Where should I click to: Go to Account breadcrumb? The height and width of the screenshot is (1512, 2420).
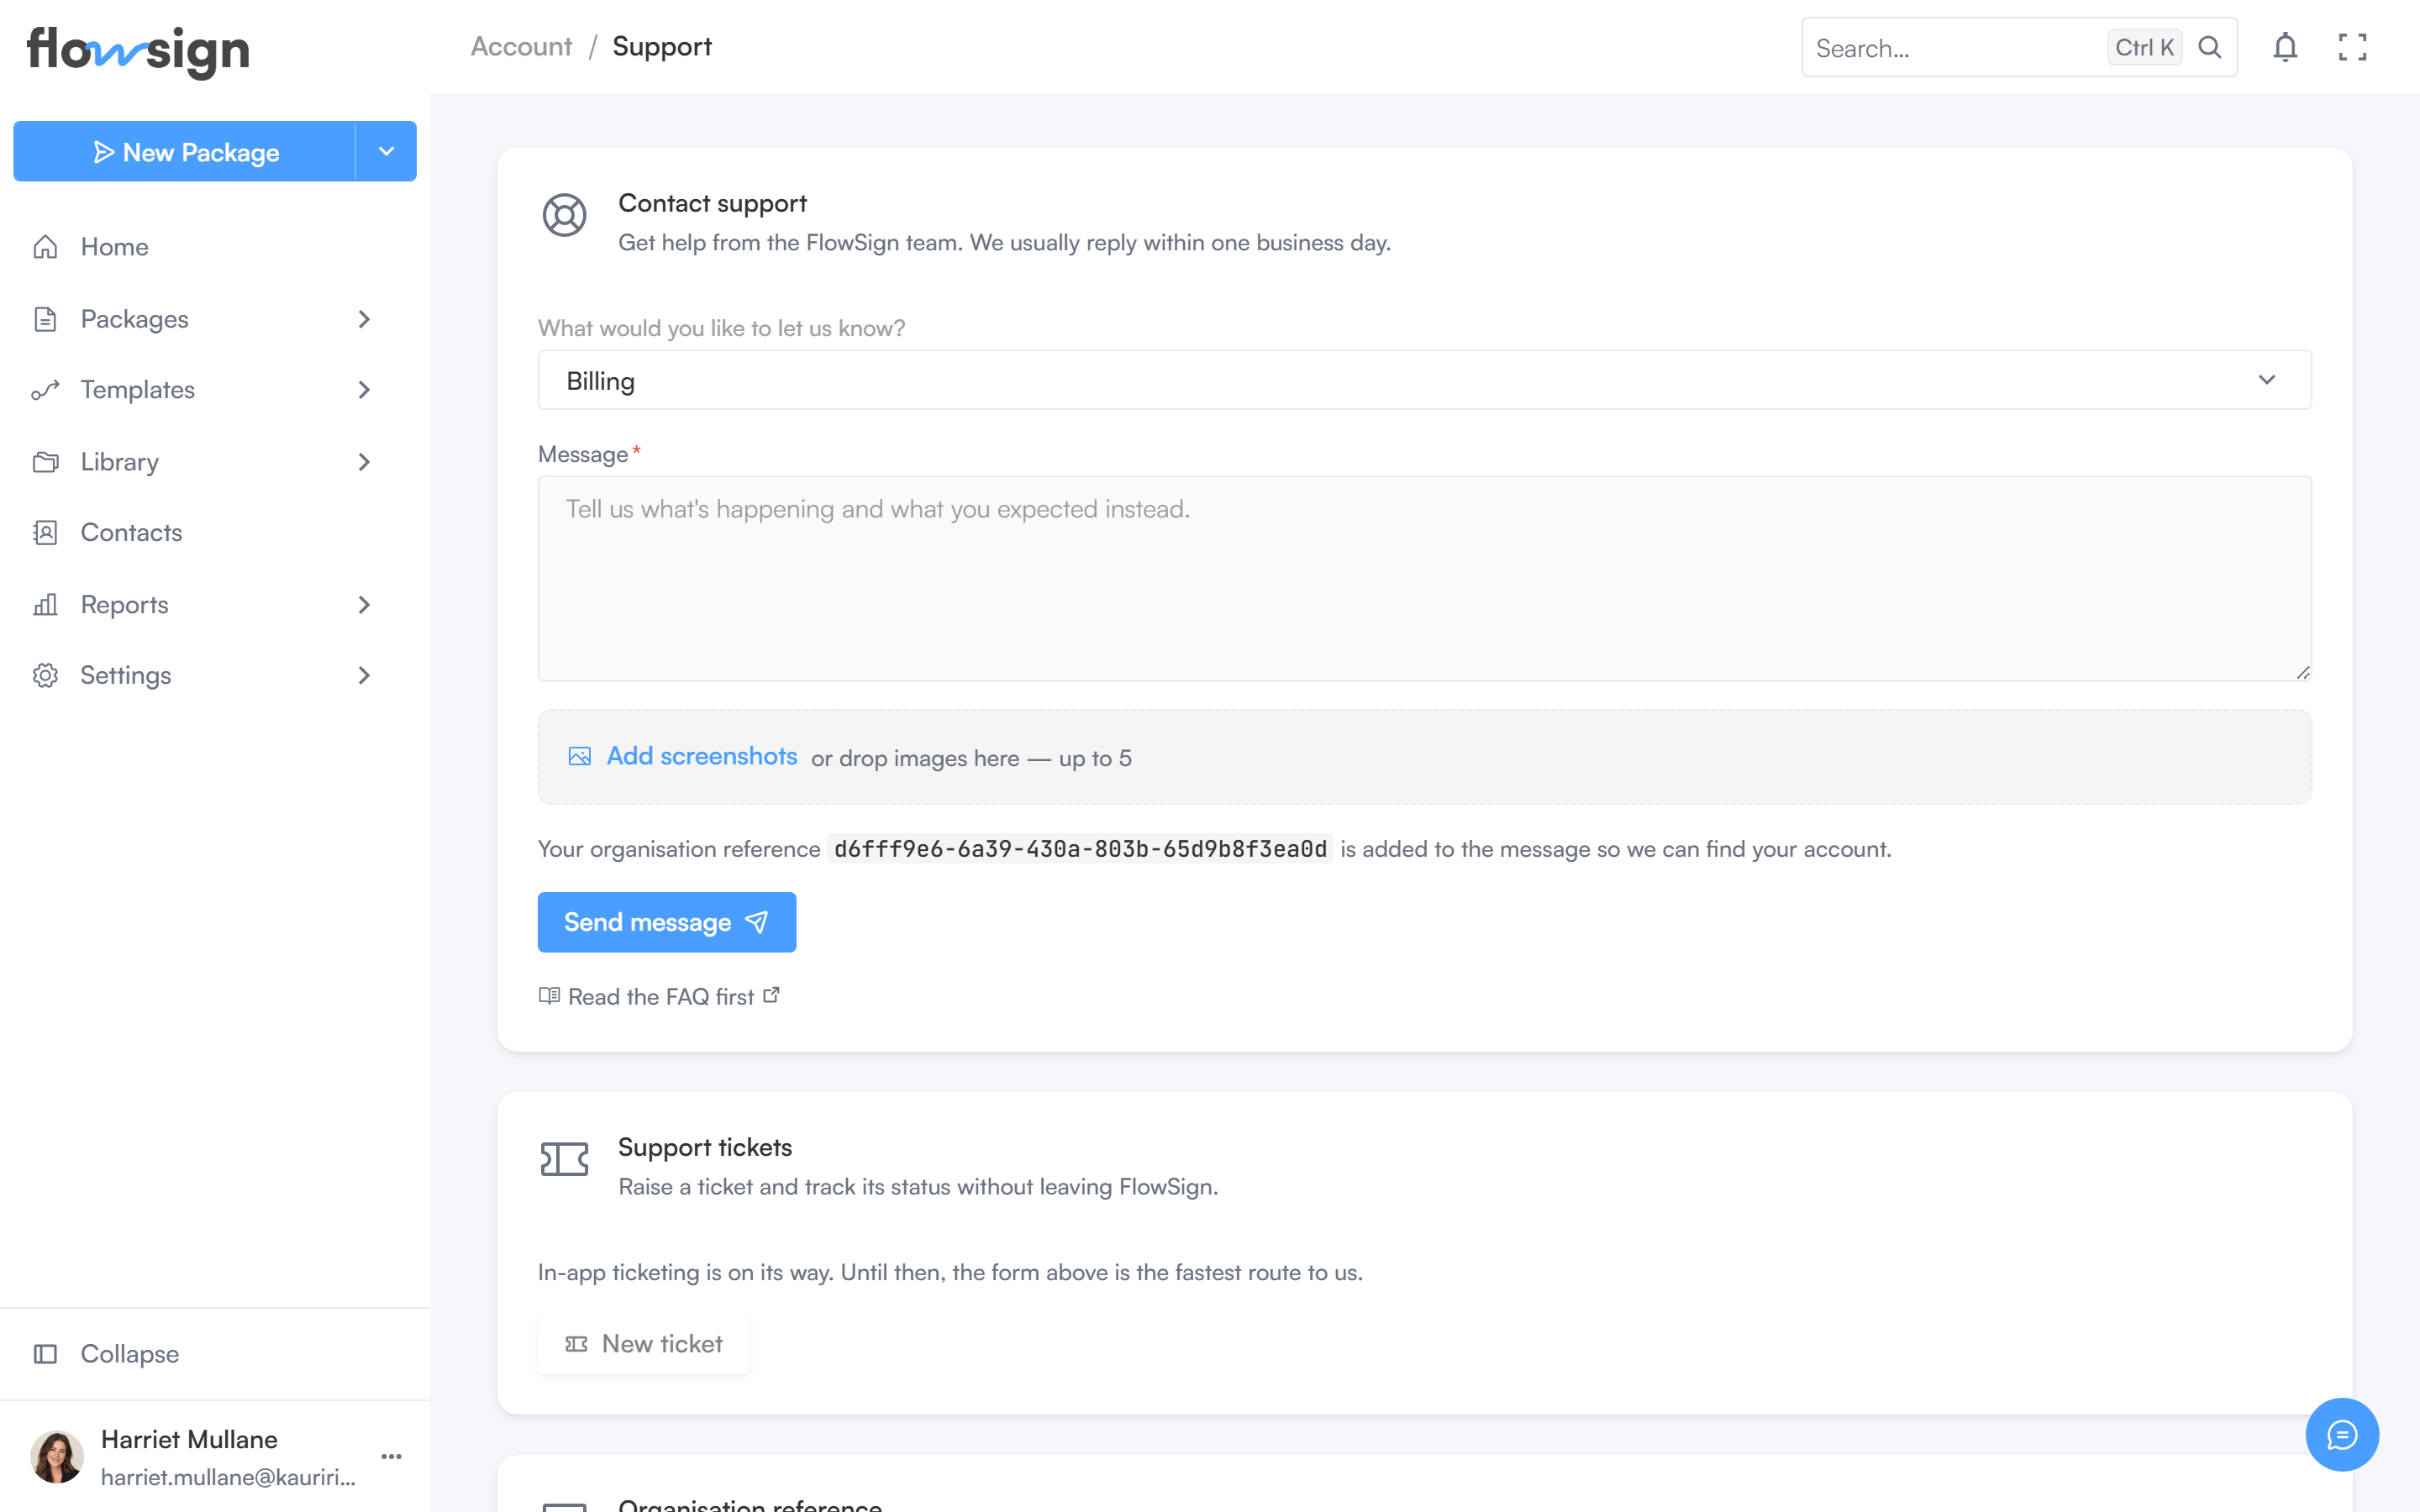tap(521, 46)
